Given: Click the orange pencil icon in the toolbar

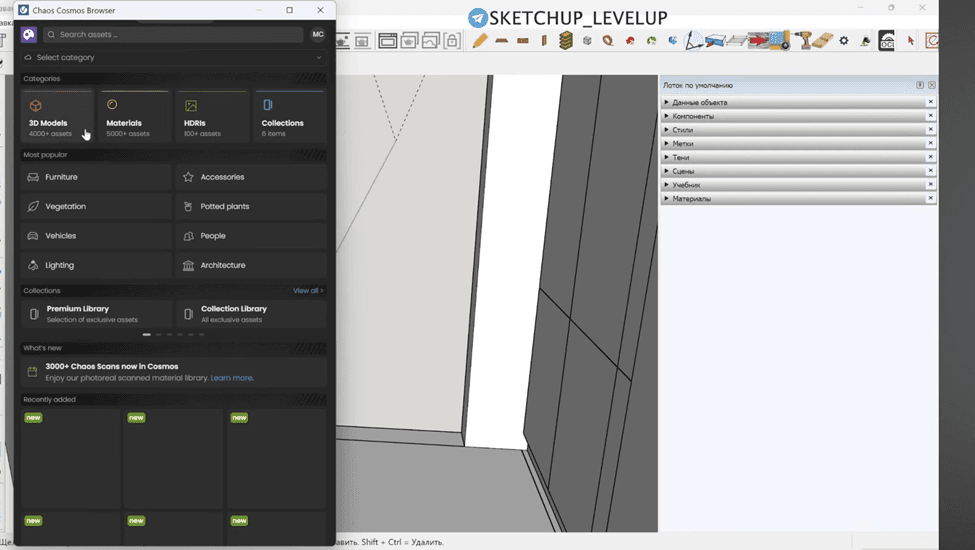Looking at the screenshot, I should pyautogui.click(x=479, y=41).
